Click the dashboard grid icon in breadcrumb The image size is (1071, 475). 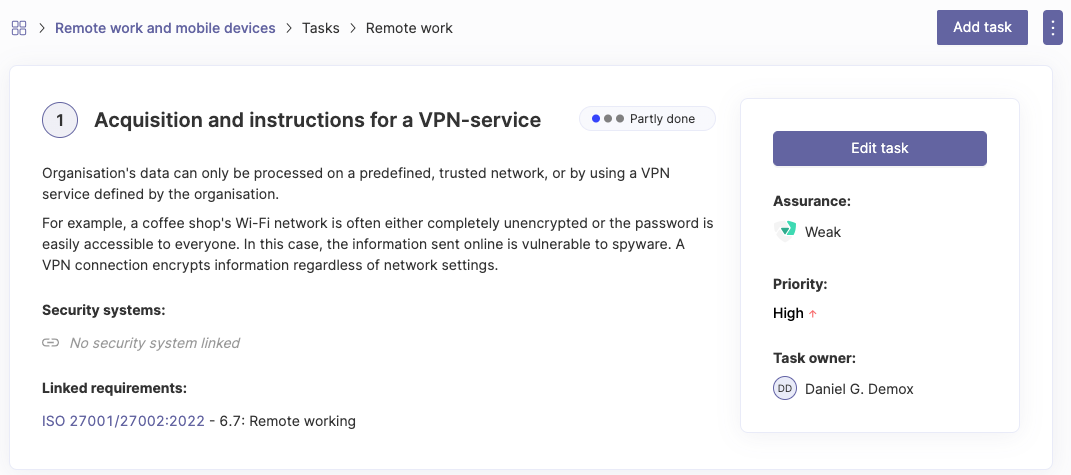[19, 28]
